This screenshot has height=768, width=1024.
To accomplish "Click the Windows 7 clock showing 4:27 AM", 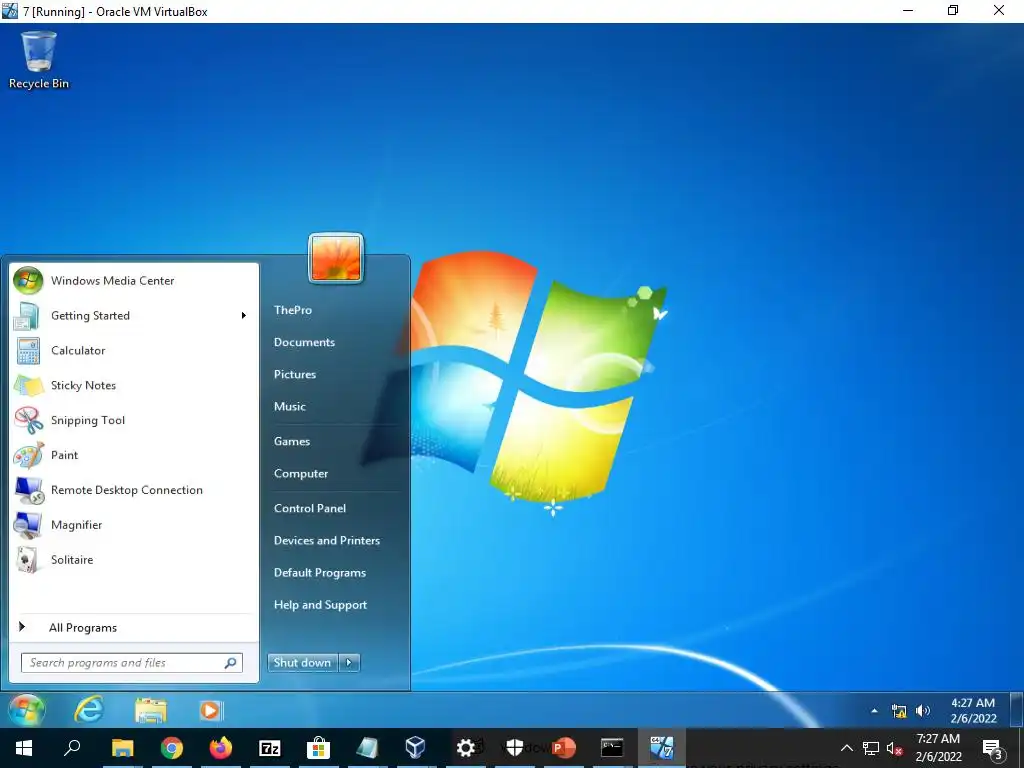I will tap(972, 711).
